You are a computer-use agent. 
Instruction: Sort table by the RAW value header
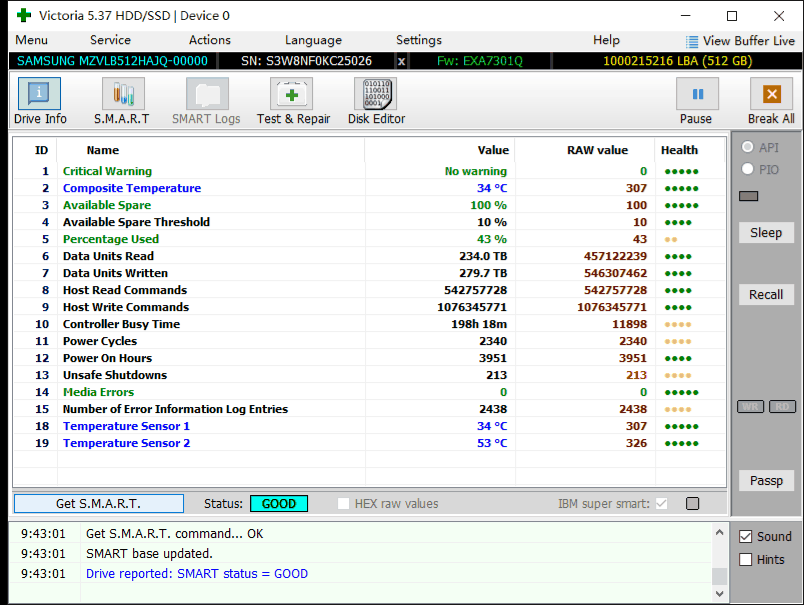pyautogui.click(x=597, y=150)
